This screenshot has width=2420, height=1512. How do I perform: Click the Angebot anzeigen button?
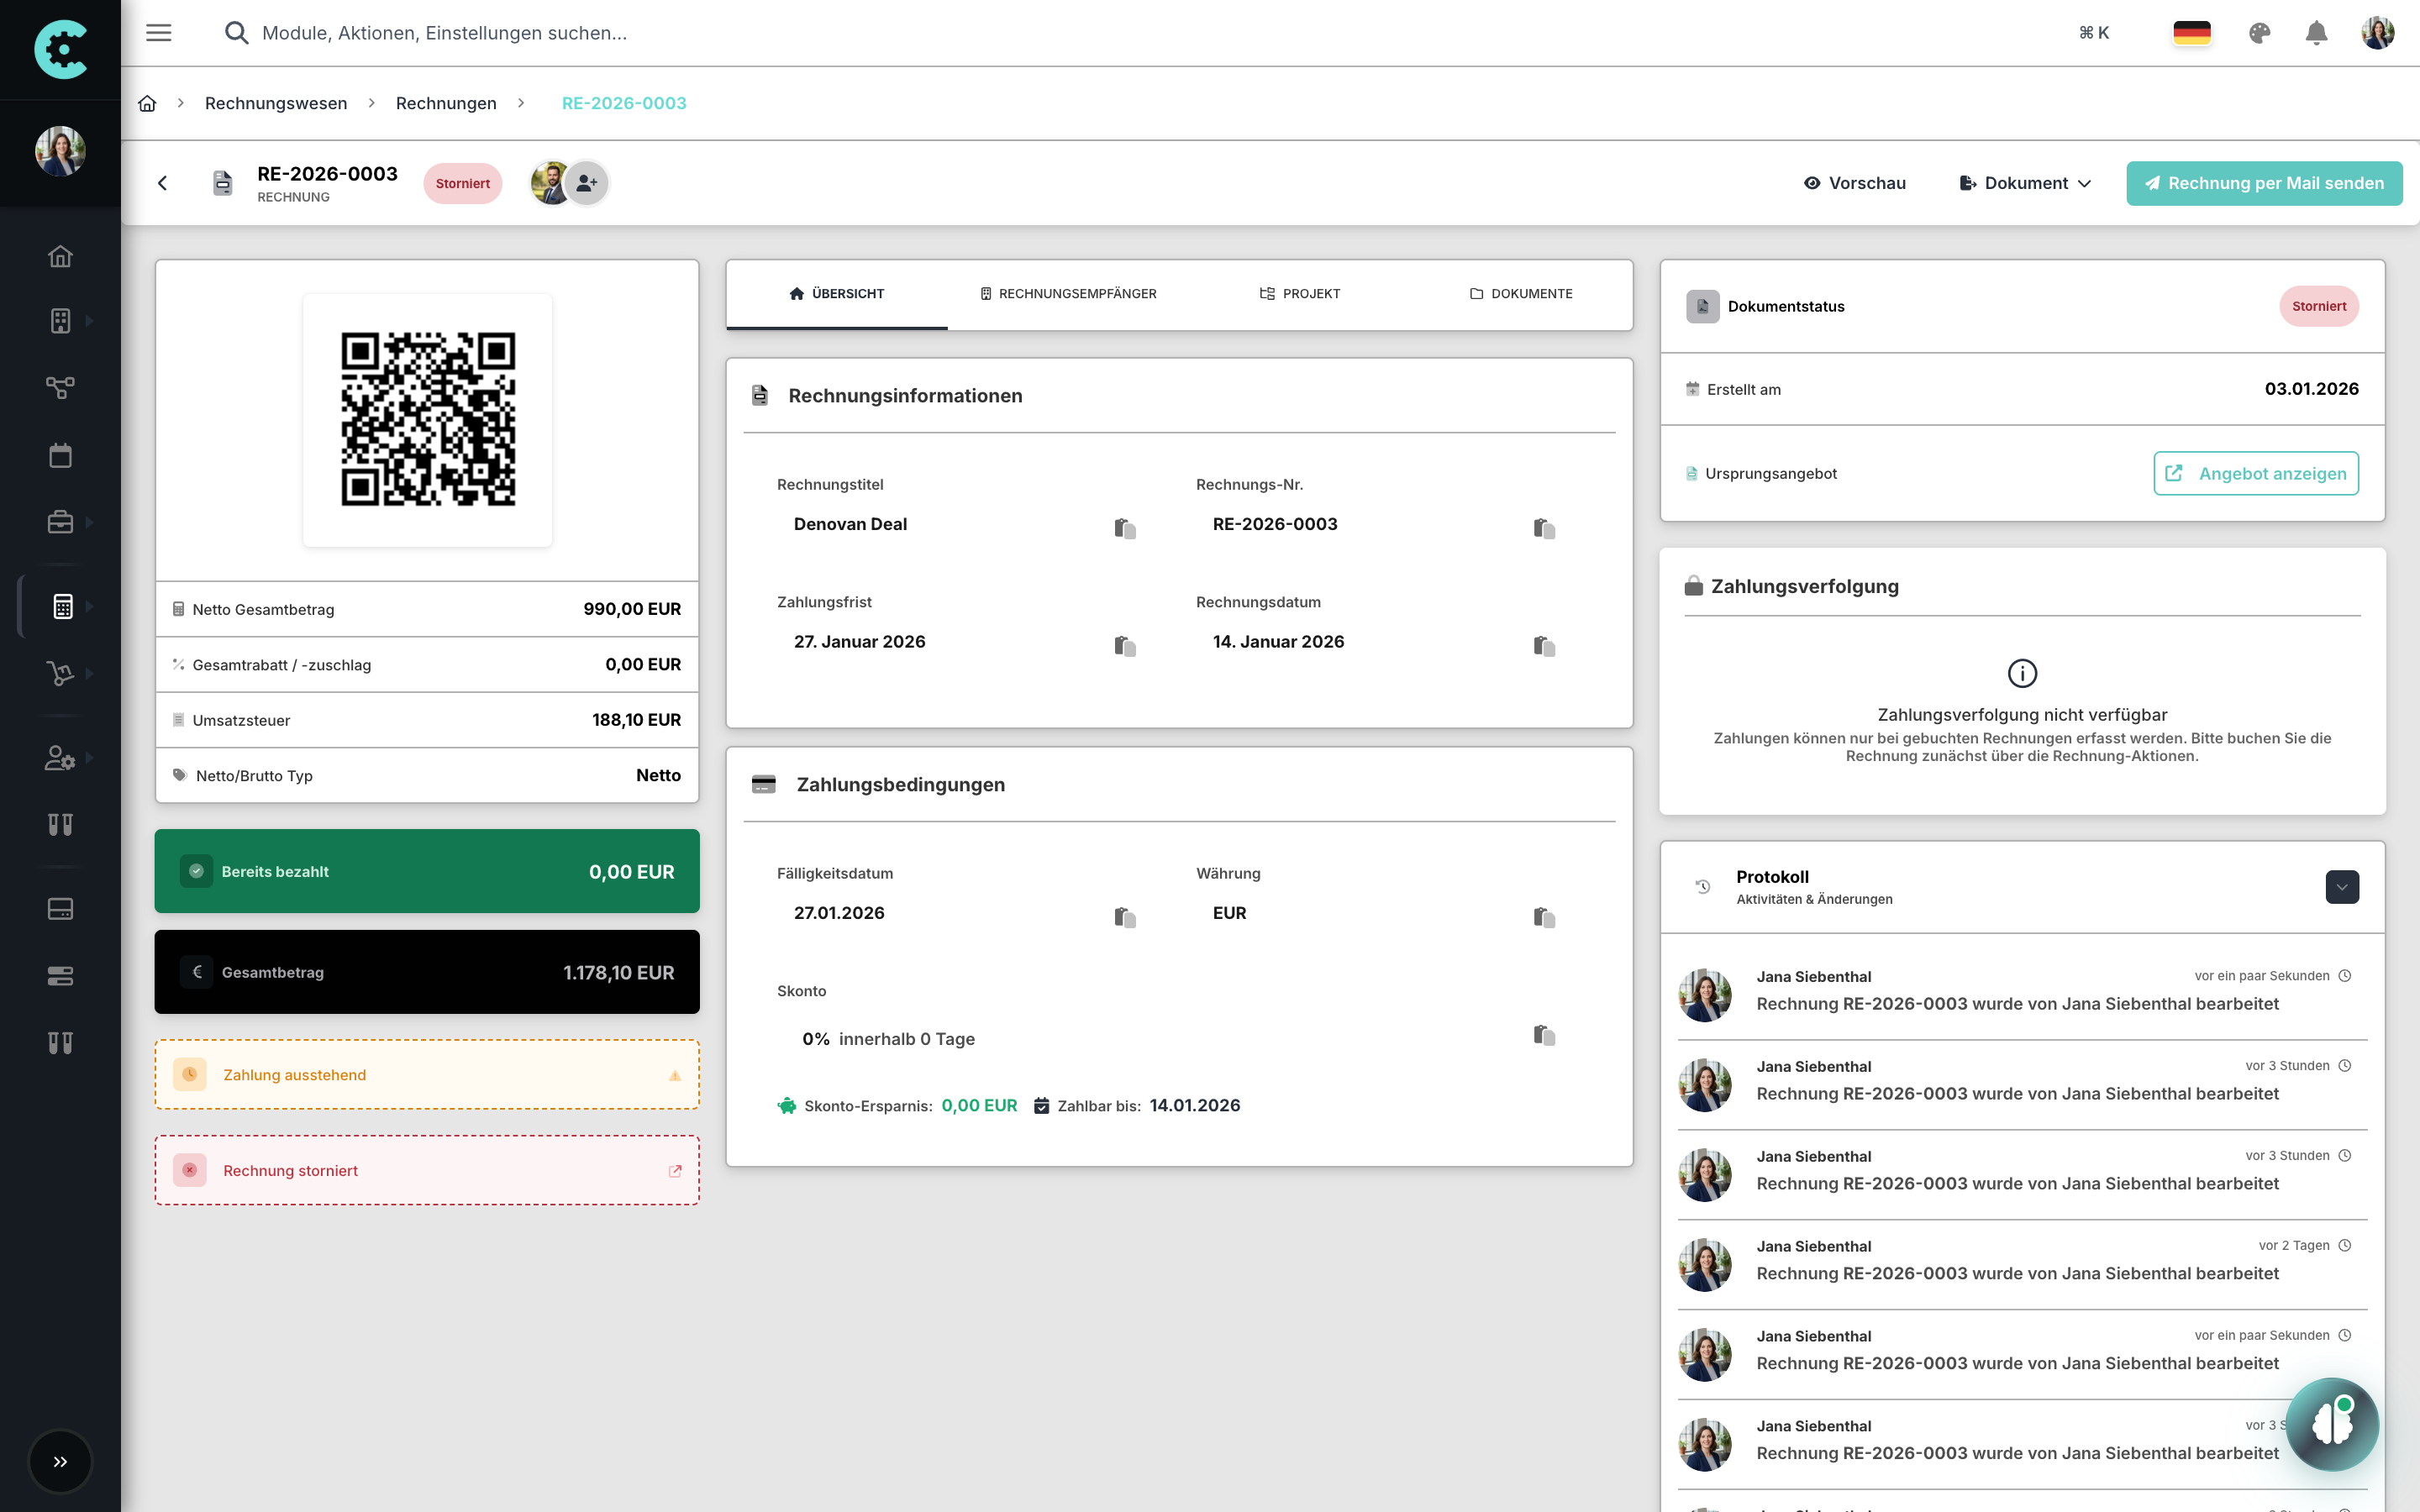pyautogui.click(x=2255, y=473)
